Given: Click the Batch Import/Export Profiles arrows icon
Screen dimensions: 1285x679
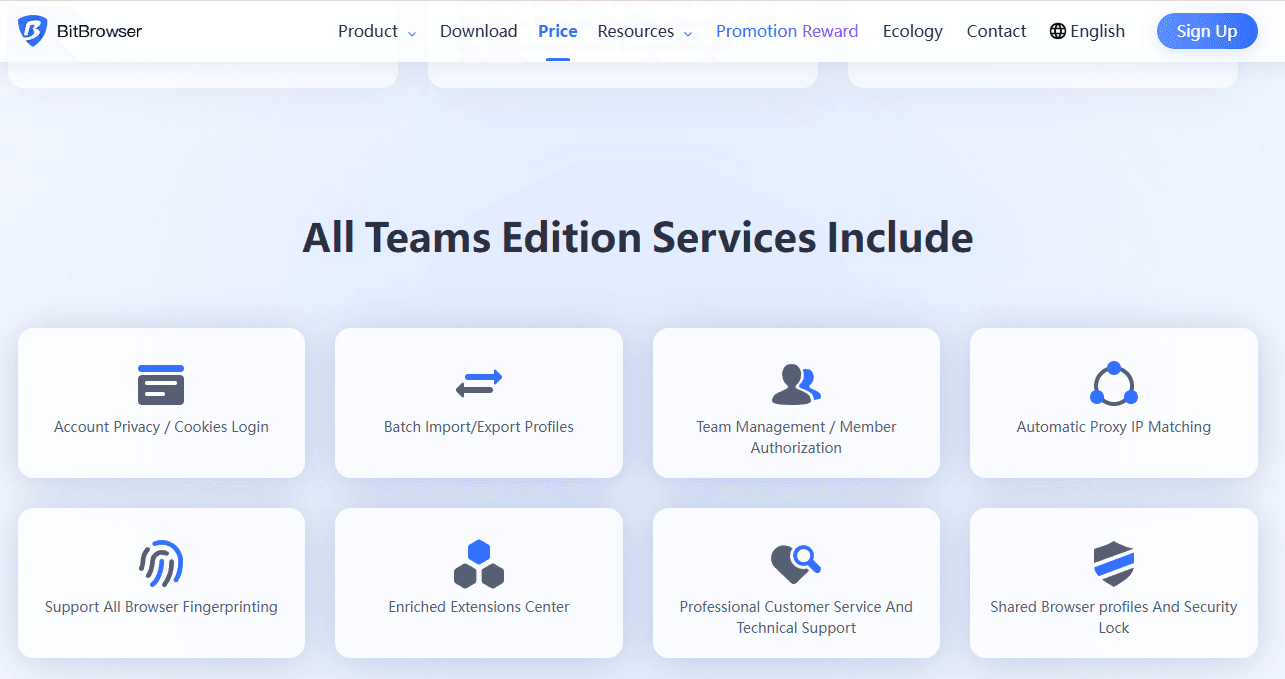Looking at the screenshot, I should click(478, 383).
